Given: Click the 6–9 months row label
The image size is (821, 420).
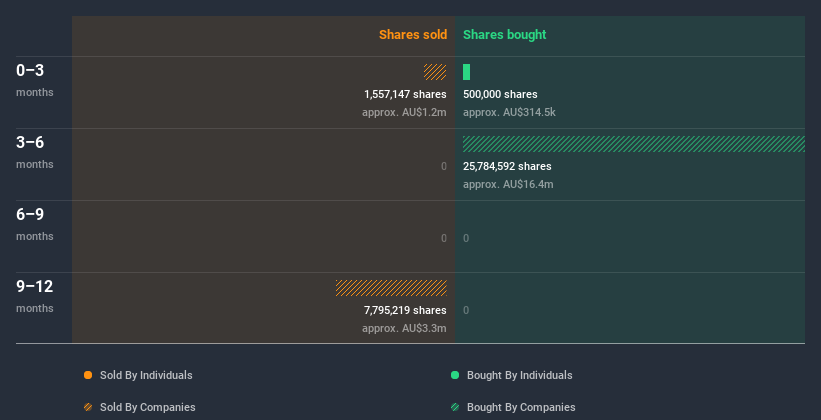Looking at the screenshot, I should pyautogui.click(x=35, y=224).
